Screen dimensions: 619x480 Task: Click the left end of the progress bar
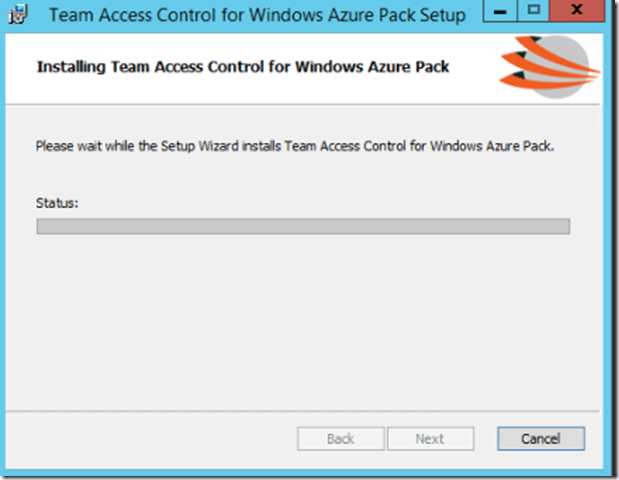pyautogui.click(x=42, y=226)
